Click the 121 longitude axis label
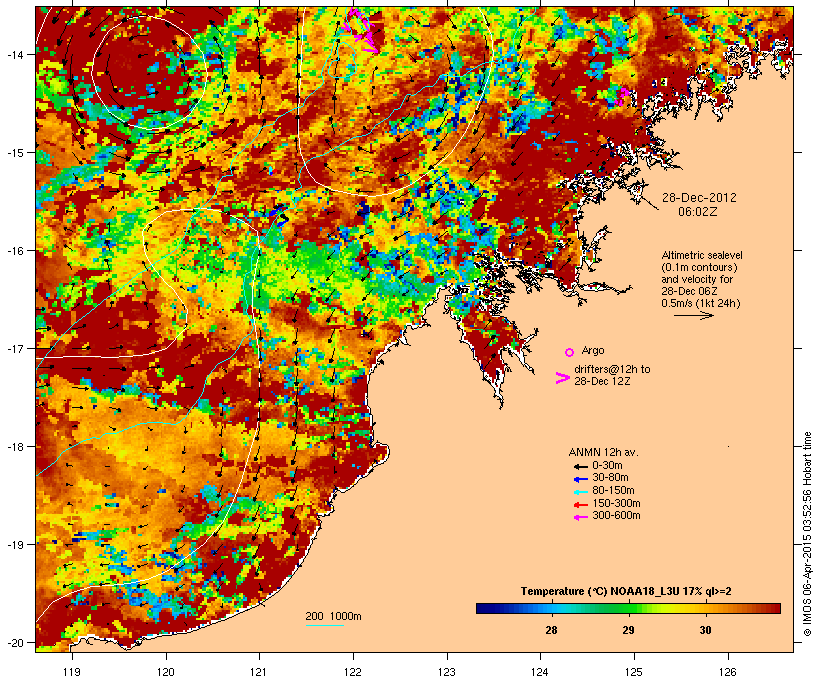This screenshot has height=680, width=820. pyautogui.click(x=259, y=672)
